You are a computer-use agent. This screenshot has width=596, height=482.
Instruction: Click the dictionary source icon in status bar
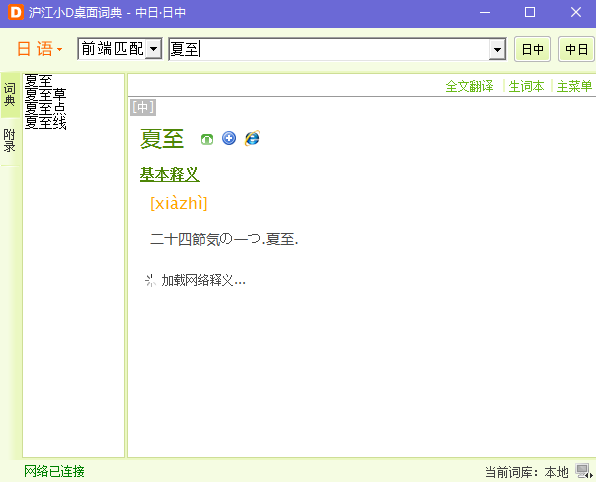pos(583,471)
